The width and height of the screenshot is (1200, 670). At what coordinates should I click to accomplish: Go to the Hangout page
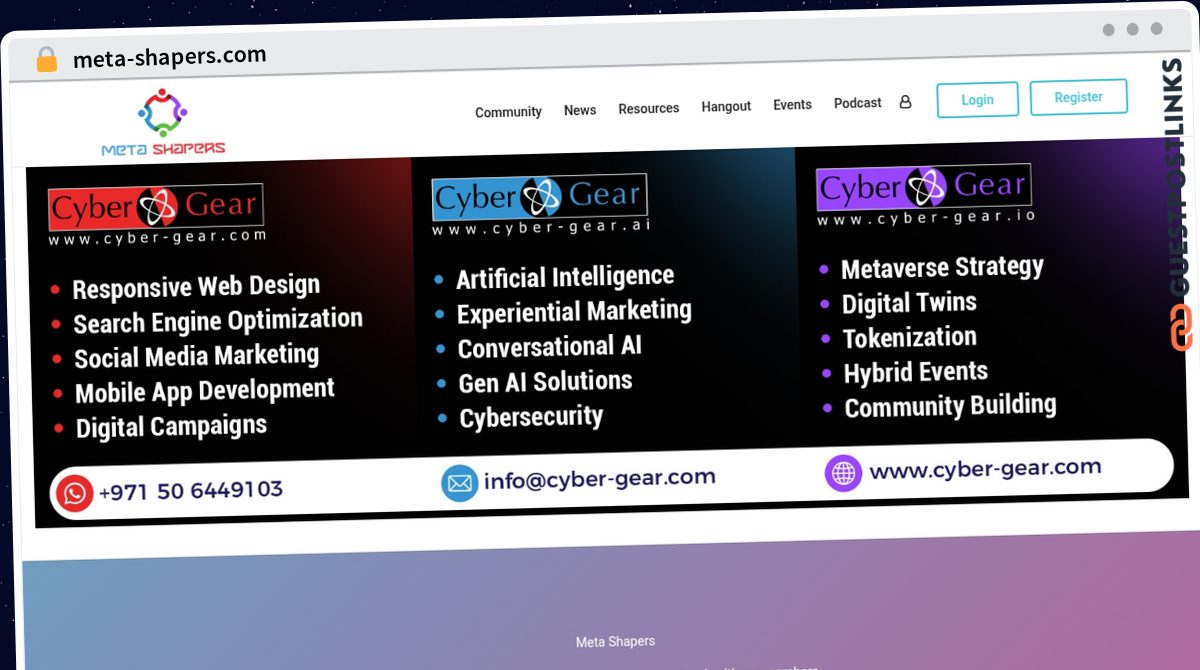pos(726,106)
